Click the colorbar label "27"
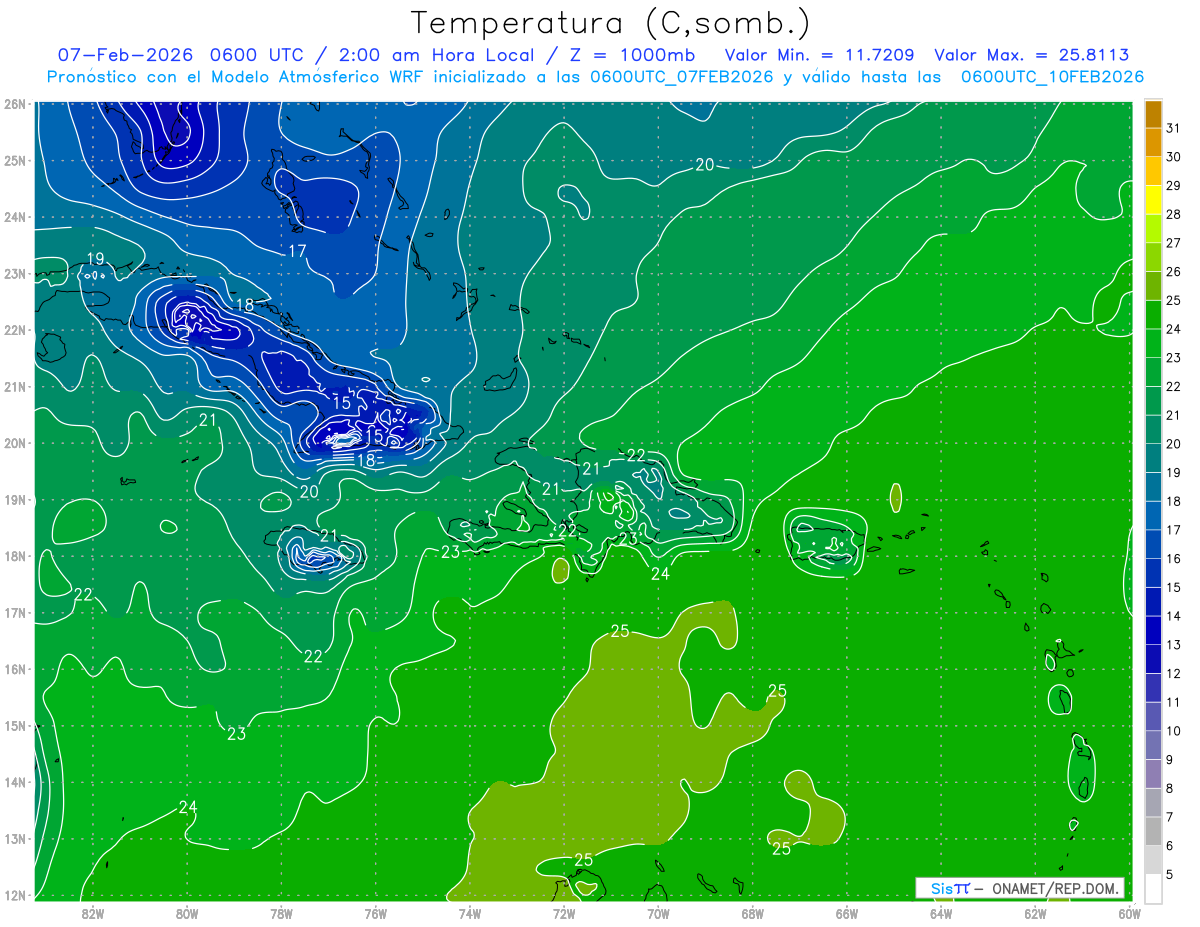Image resolution: width=1200 pixels, height=927 pixels. (x=1173, y=243)
